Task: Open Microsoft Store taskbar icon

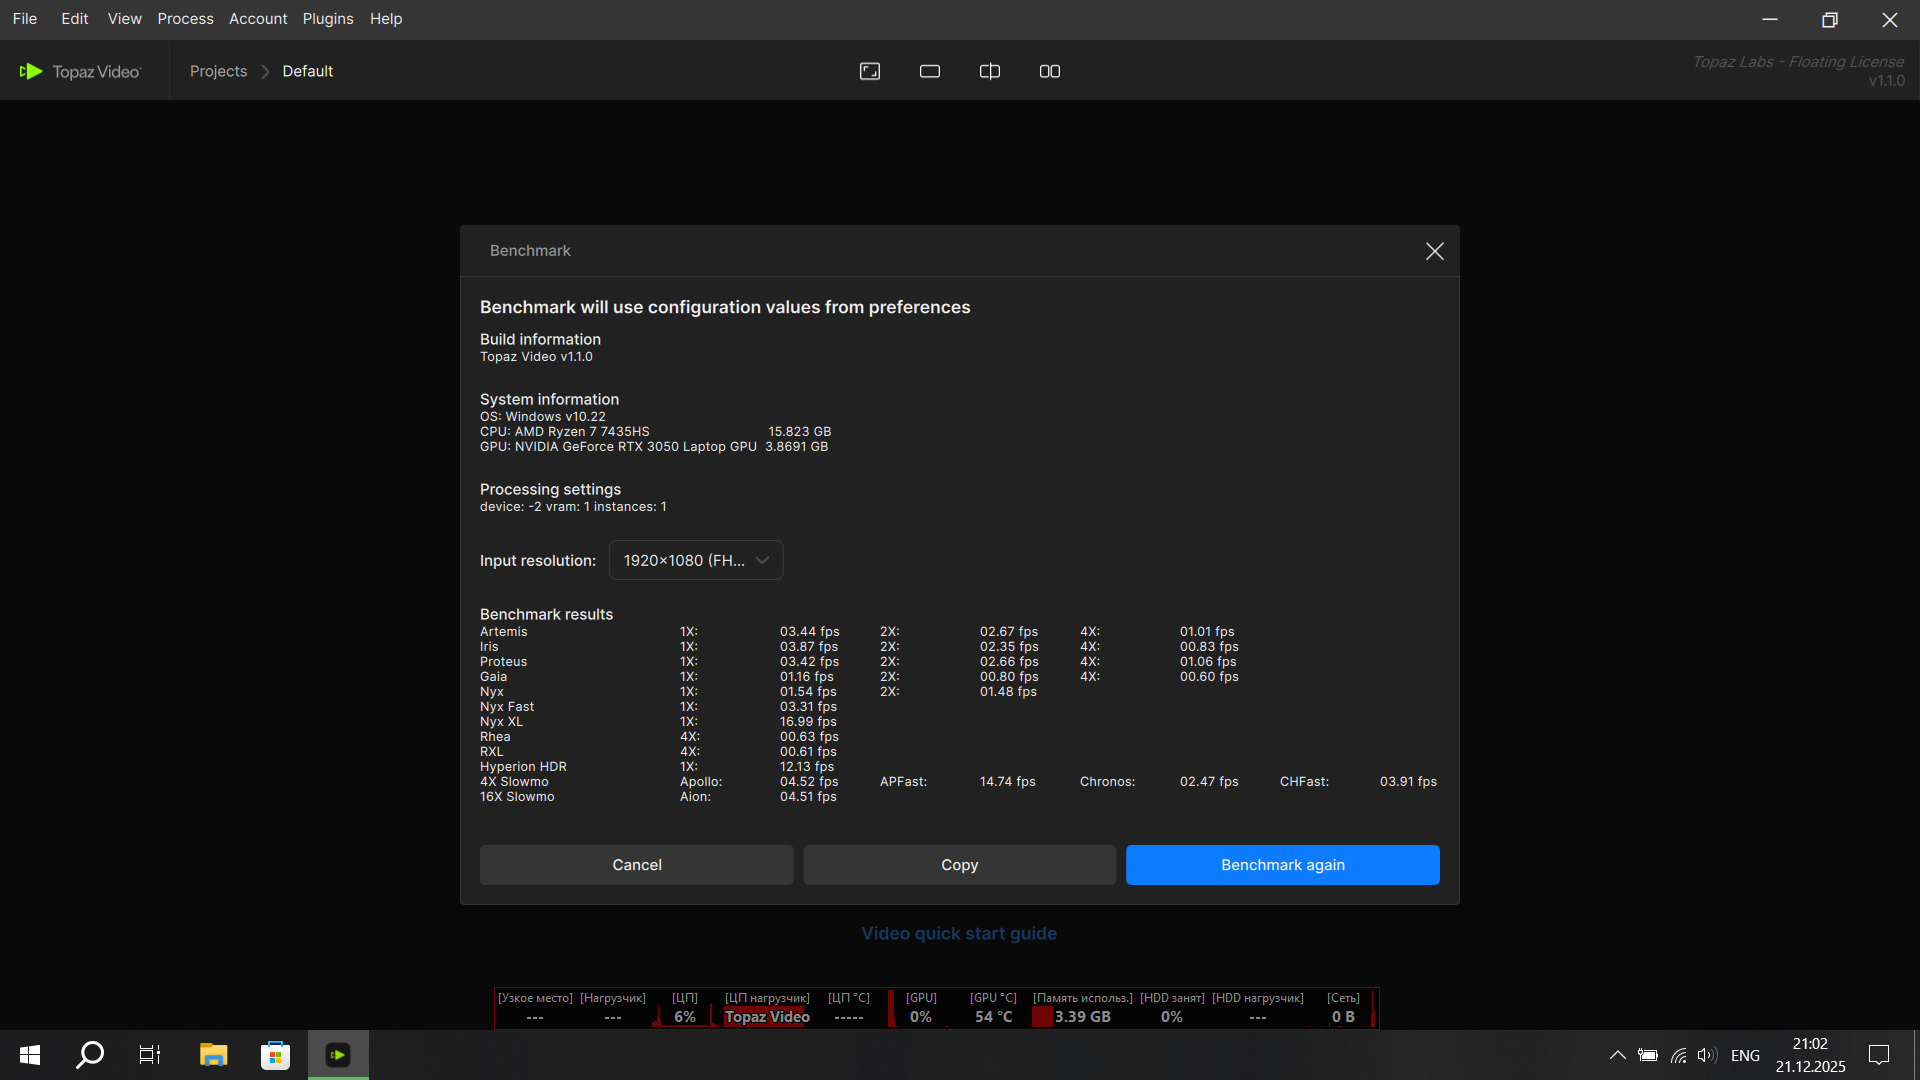Action: [x=275, y=1055]
